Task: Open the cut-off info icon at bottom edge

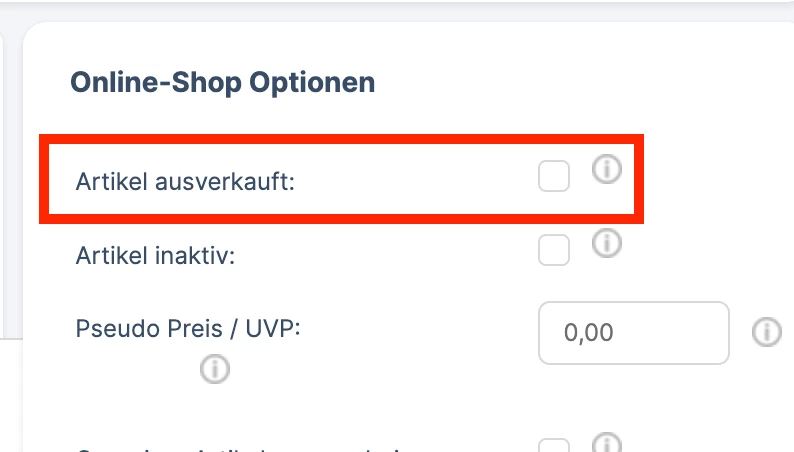Action: (x=607, y=442)
